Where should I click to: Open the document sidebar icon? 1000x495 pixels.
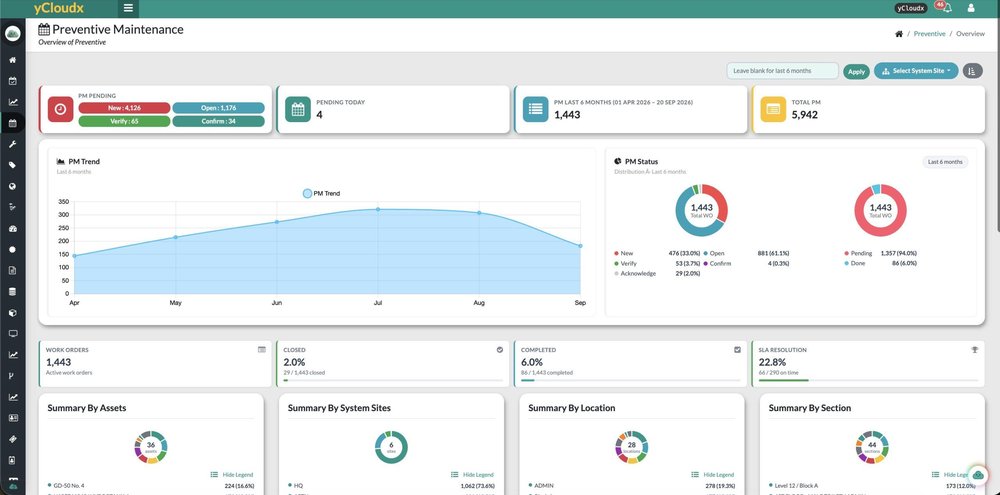(x=12, y=270)
